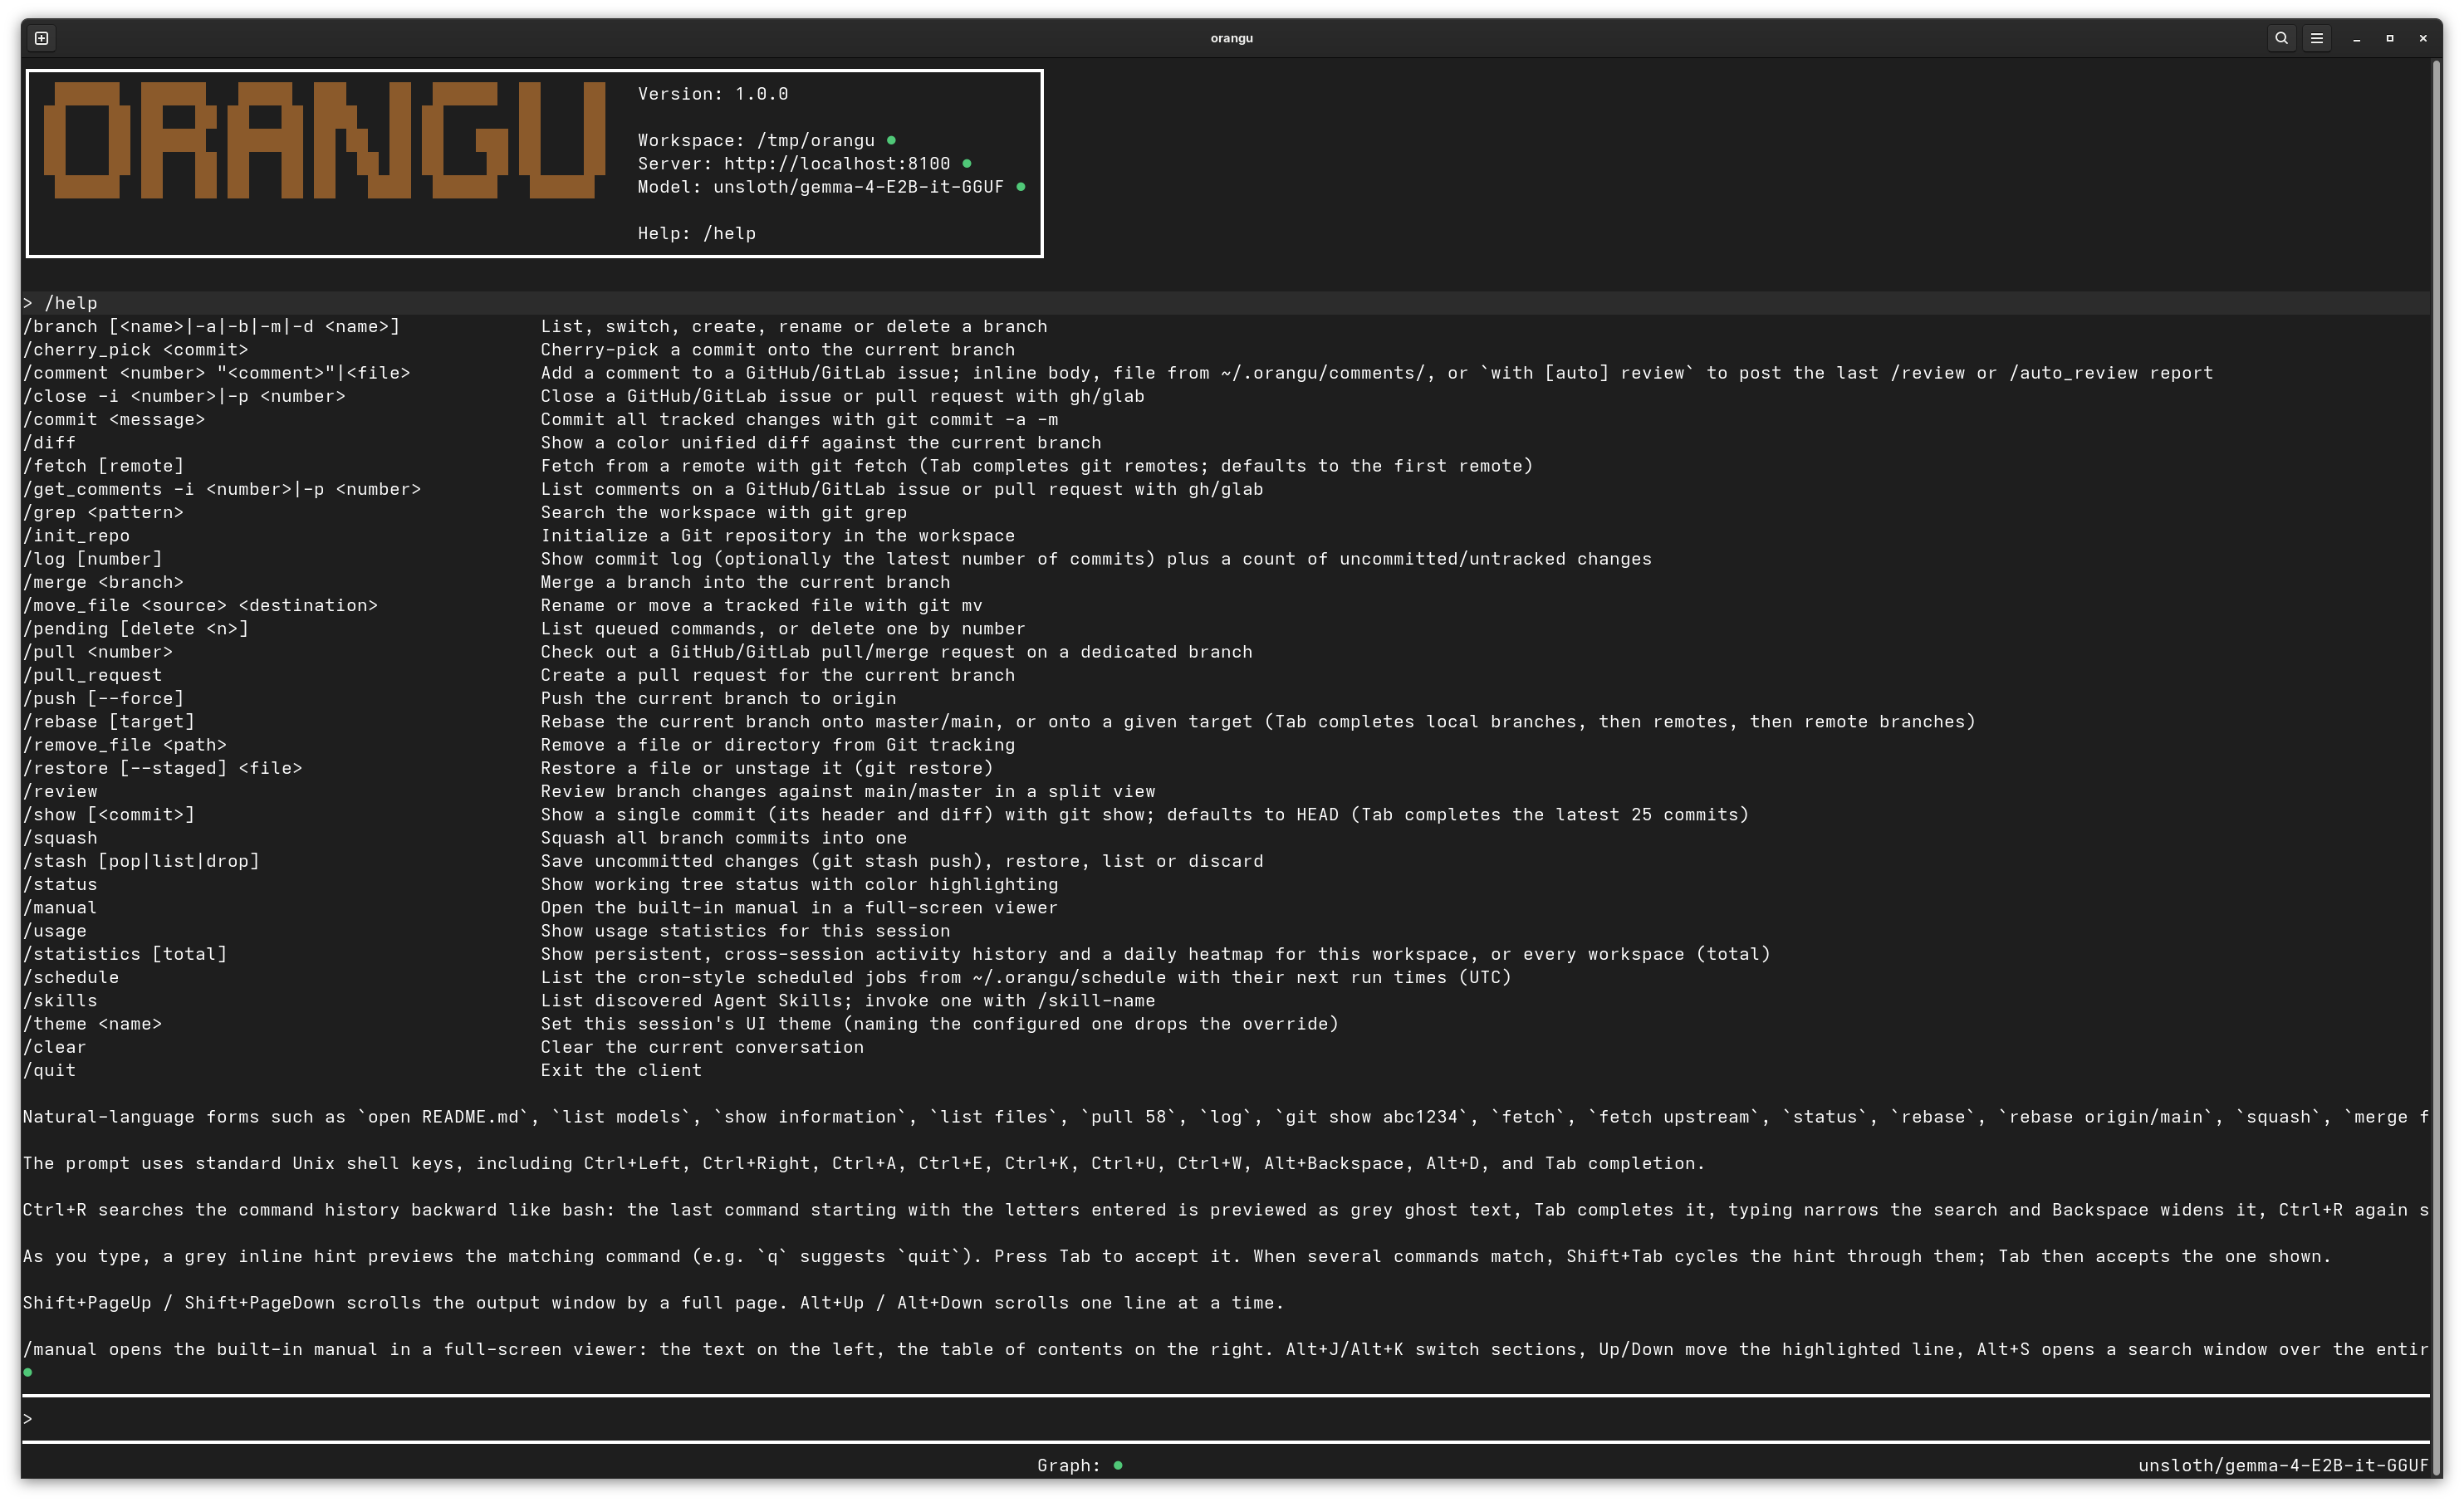Click the '/pull_request' command
Image resolution: width=2464 pixels, height=1502 pixels.
pos(92,675)
